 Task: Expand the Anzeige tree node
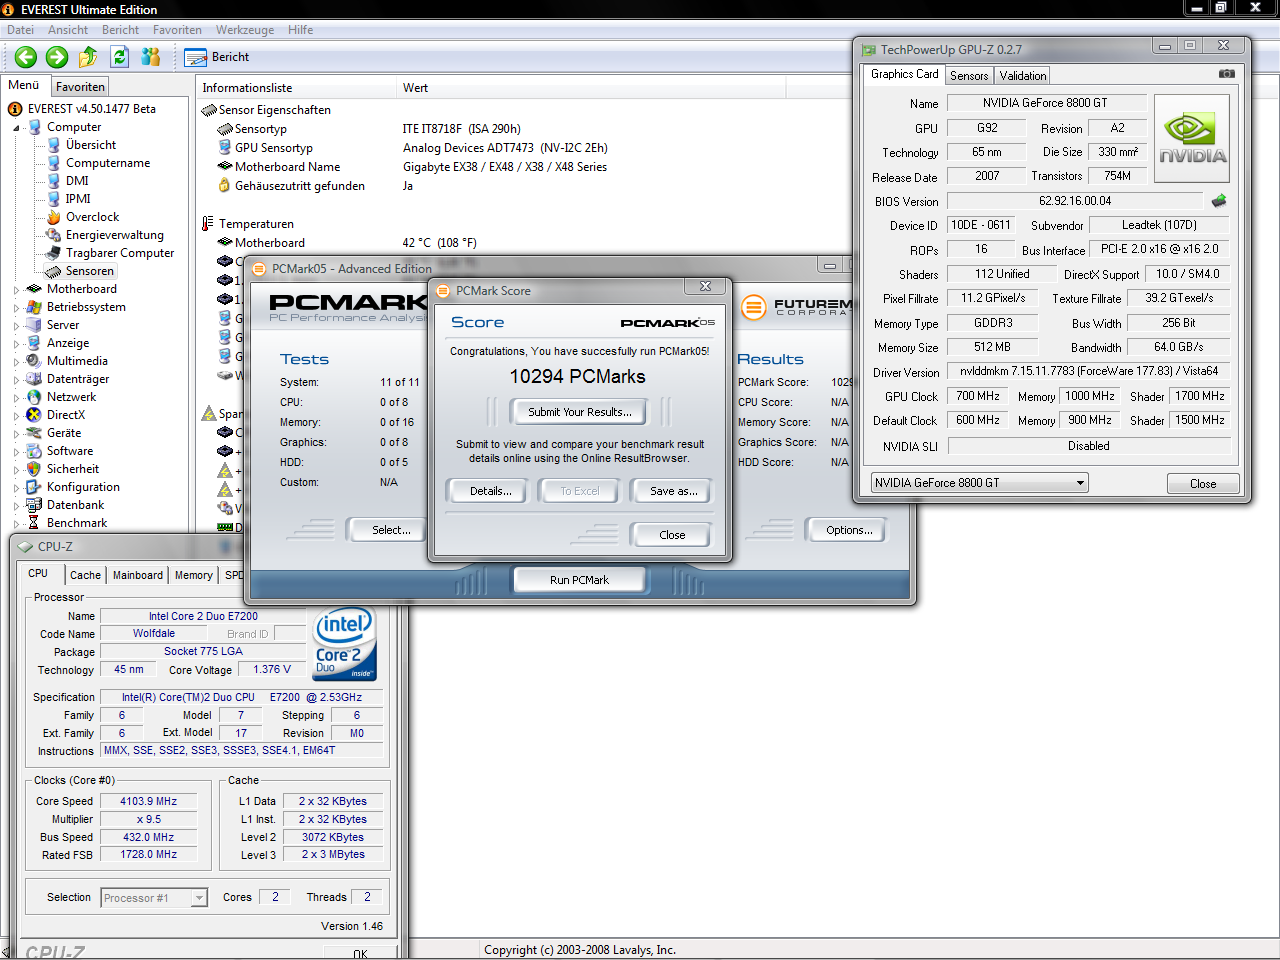click(16, 344)
